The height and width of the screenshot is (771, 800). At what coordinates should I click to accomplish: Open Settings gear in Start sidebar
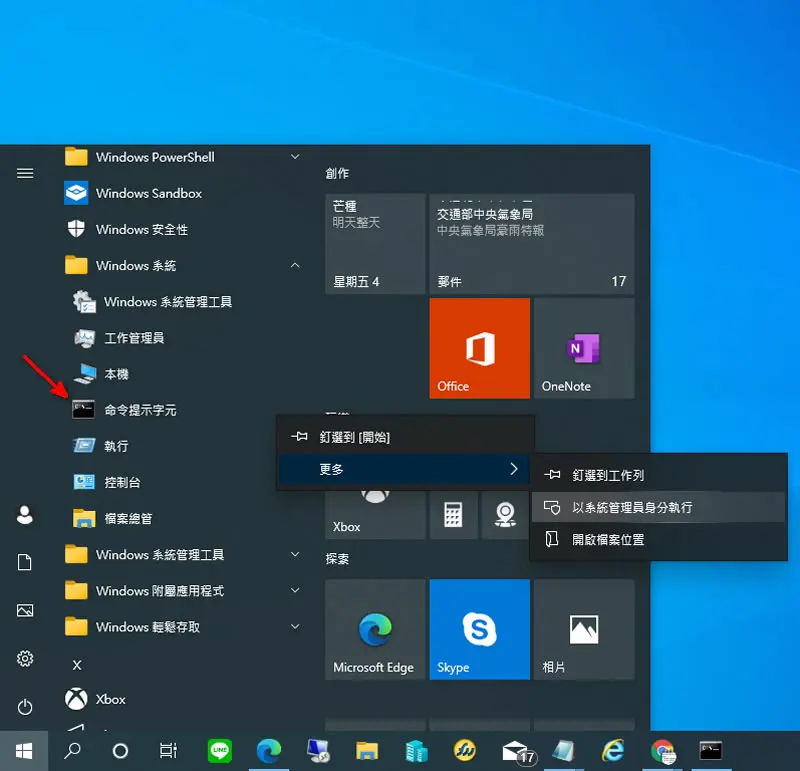(25, 658)
